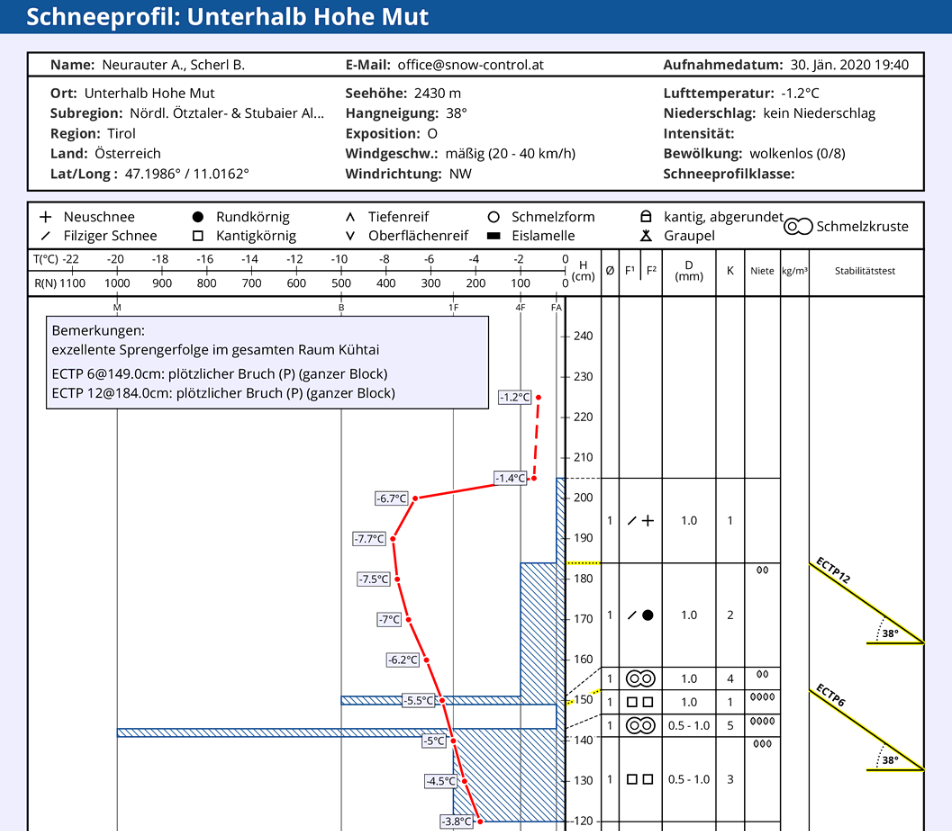952x831 pixels.
Task: Click the -4.5°C temperature label
Action: coord(441,781)
